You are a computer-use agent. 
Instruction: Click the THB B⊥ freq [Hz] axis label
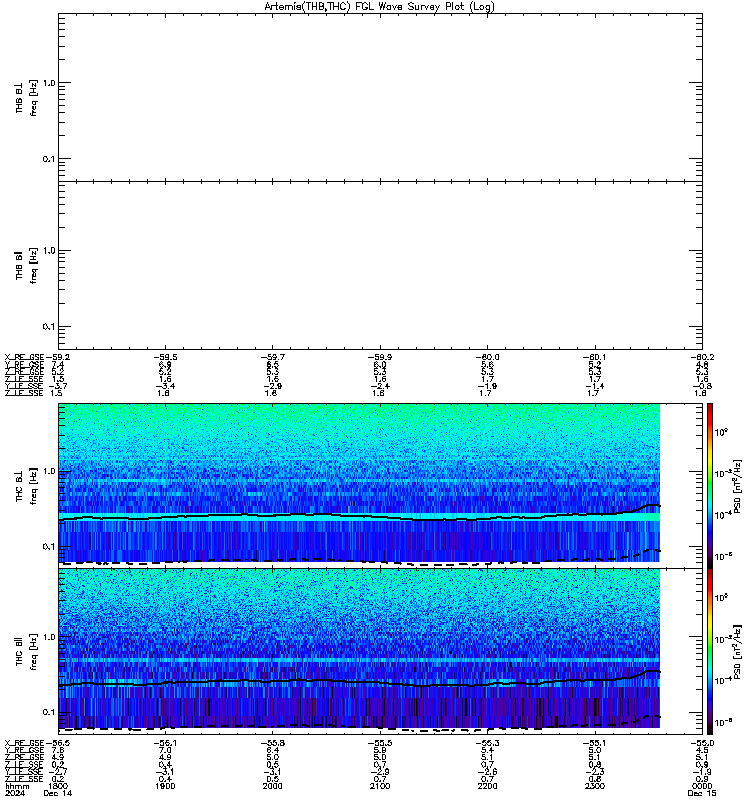coord(26,98)
